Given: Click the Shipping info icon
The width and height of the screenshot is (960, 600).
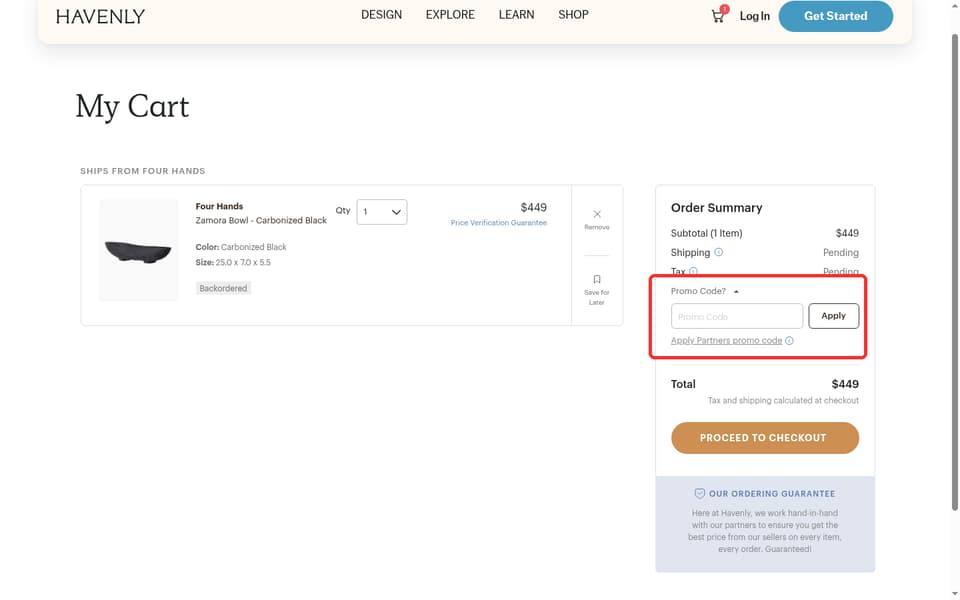Looking at the screenshot, I should click(x=719, y=252).
